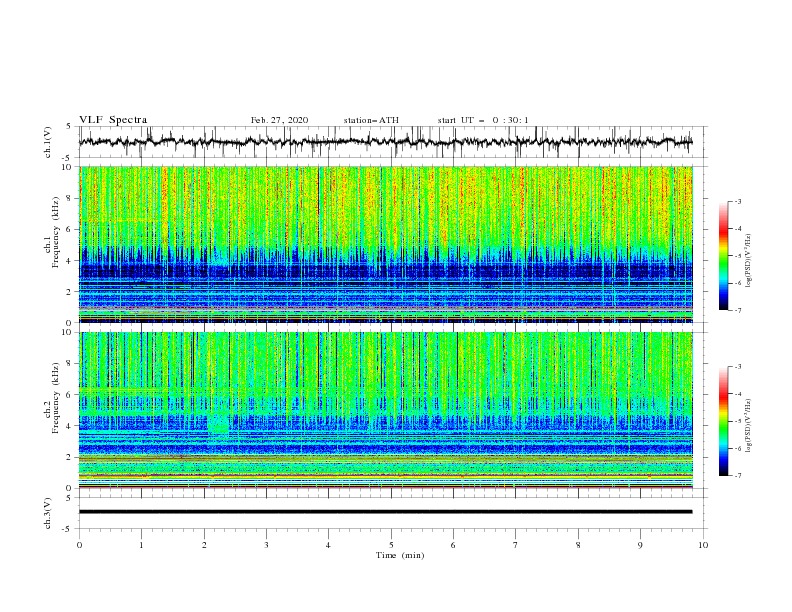Click the ch.2 spectrogram panel
Screen dimensions: 792x612
click(x=386, y=410)
